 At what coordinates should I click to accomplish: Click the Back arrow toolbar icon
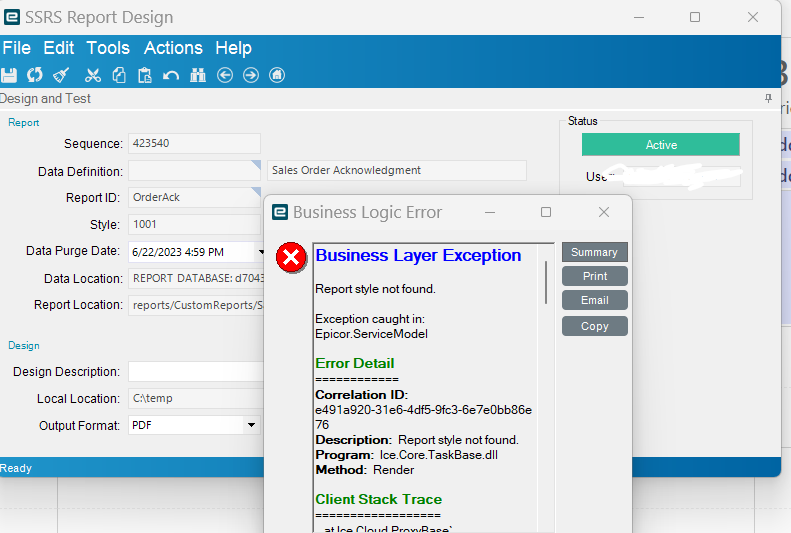point(225,76)
